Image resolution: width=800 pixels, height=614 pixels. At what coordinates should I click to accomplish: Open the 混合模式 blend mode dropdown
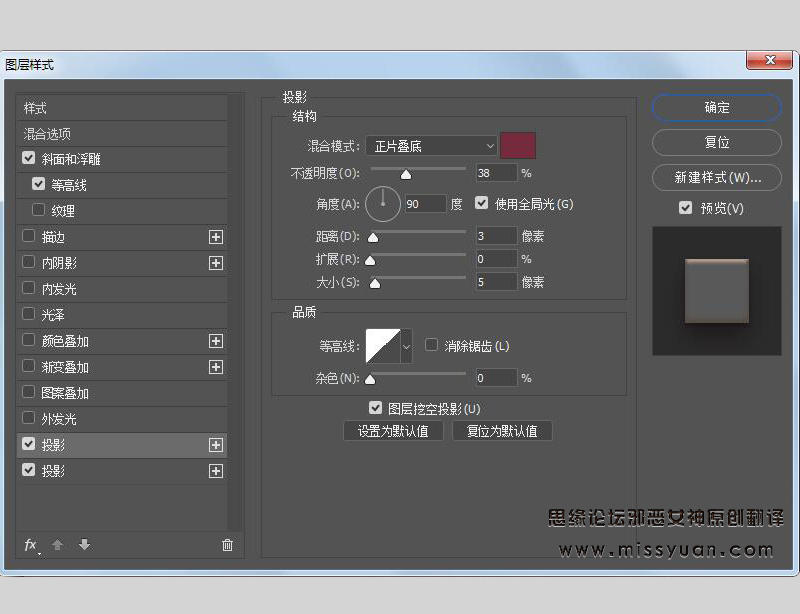(x=430, y=145)
